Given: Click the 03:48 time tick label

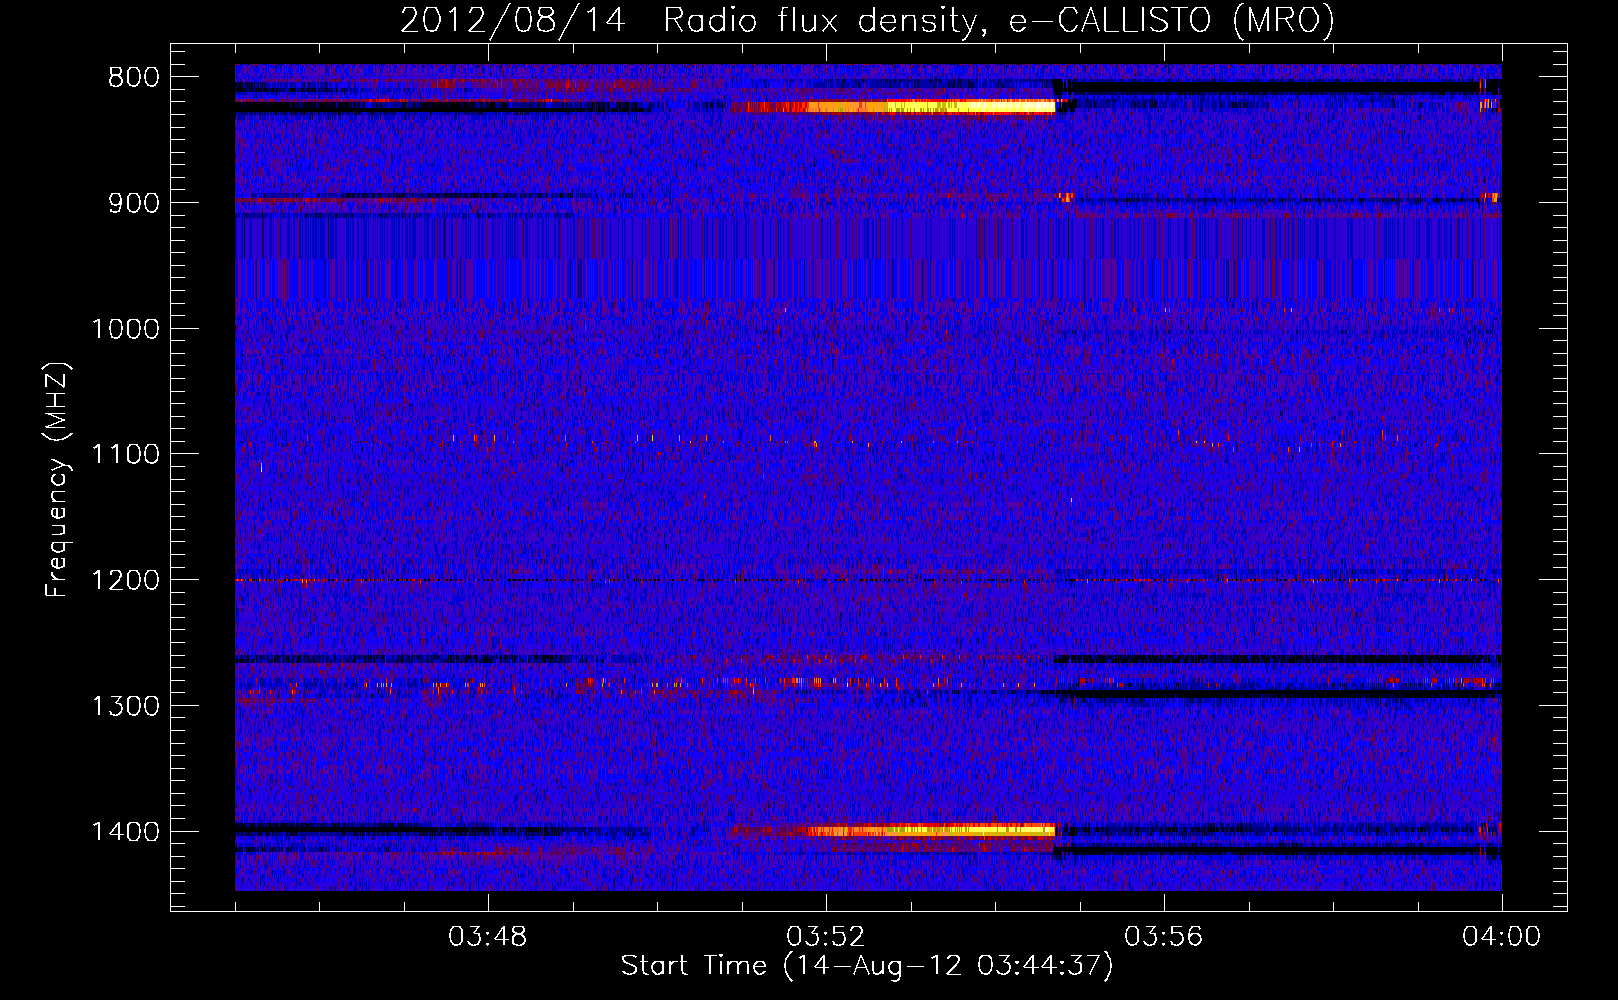Looking at the screenshot, I should (x=488, y=937).
